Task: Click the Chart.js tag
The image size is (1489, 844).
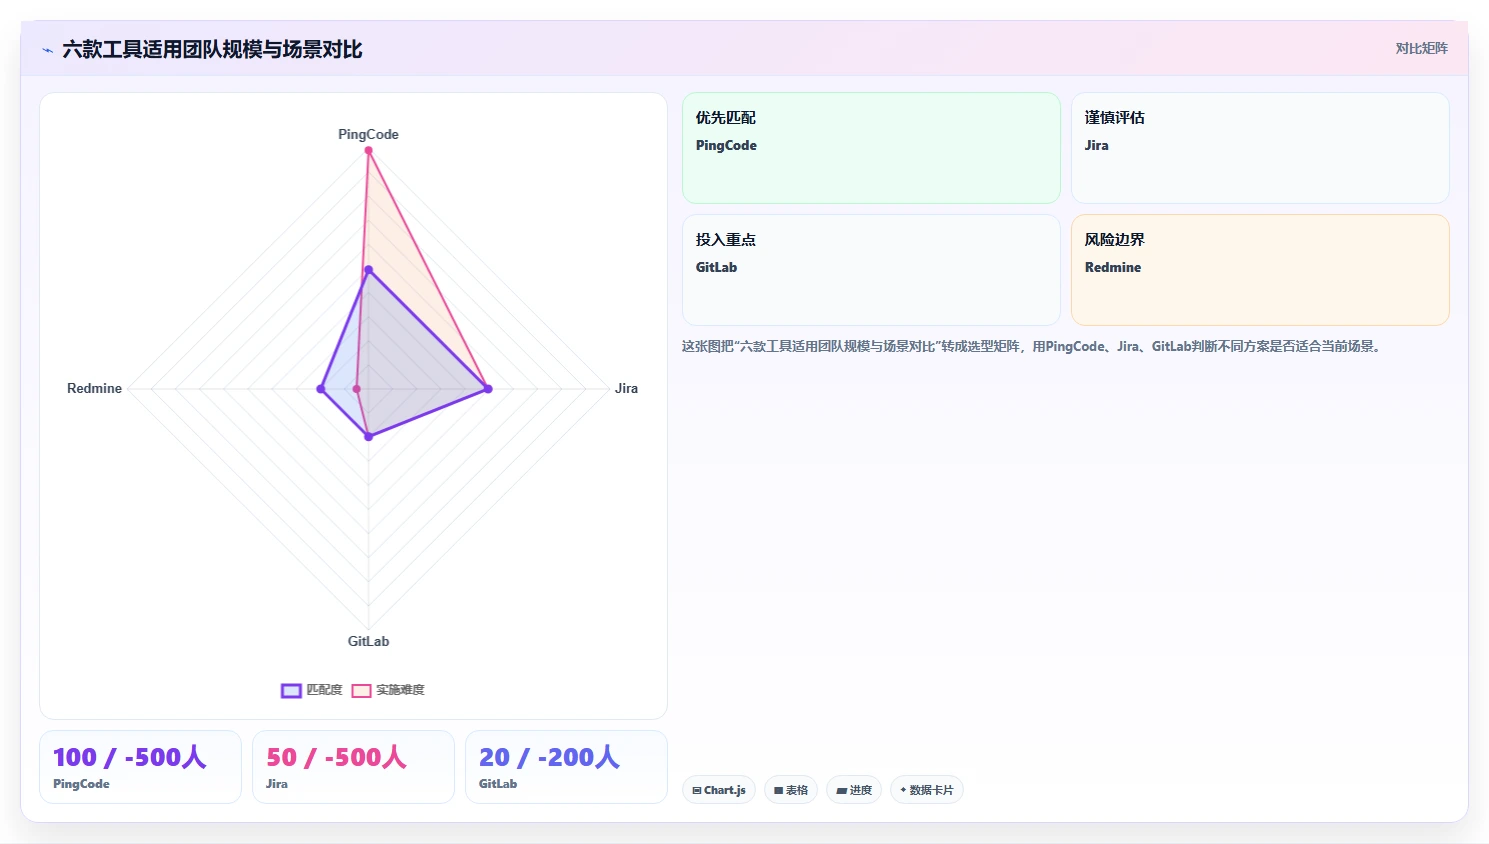Action: coord(719,790)
